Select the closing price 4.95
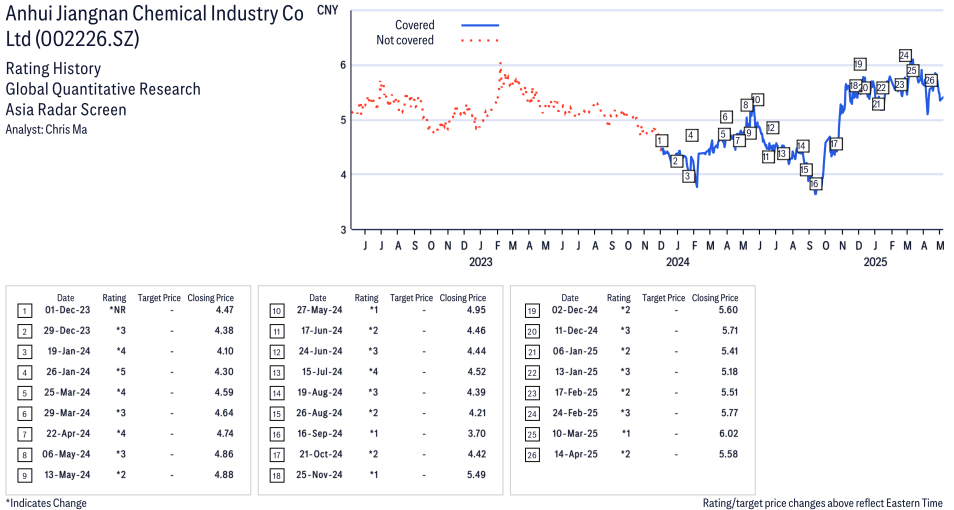 click(476, 310)
